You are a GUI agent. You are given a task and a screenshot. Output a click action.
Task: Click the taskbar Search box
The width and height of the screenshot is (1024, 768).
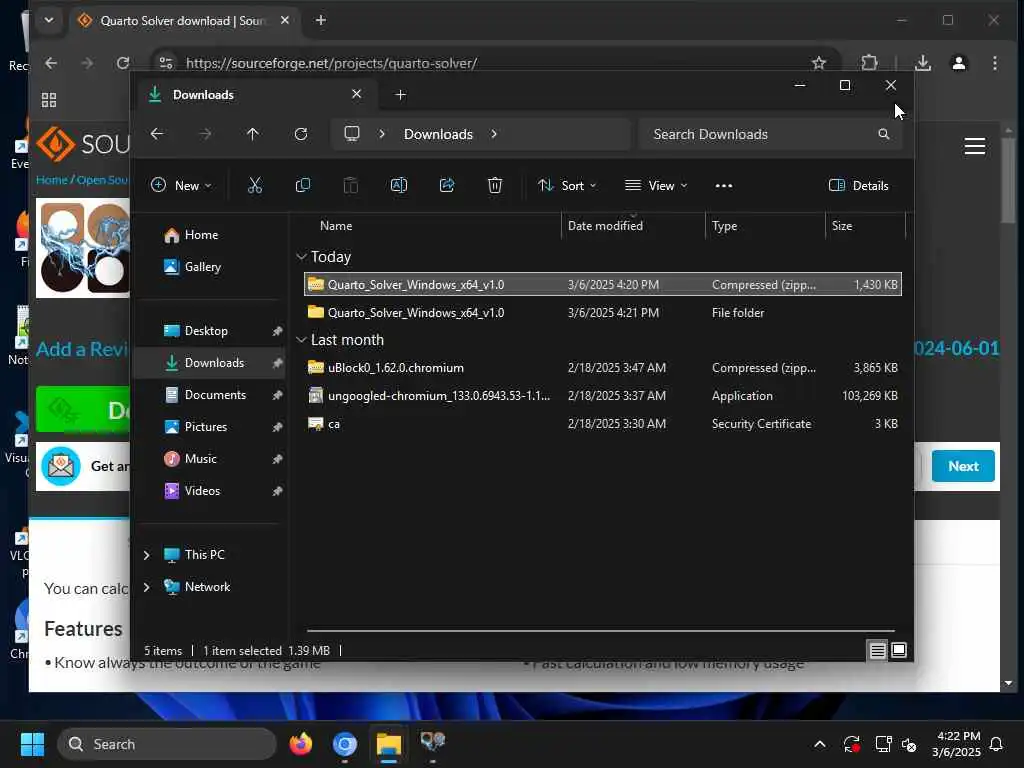click(x=167, y=744)
